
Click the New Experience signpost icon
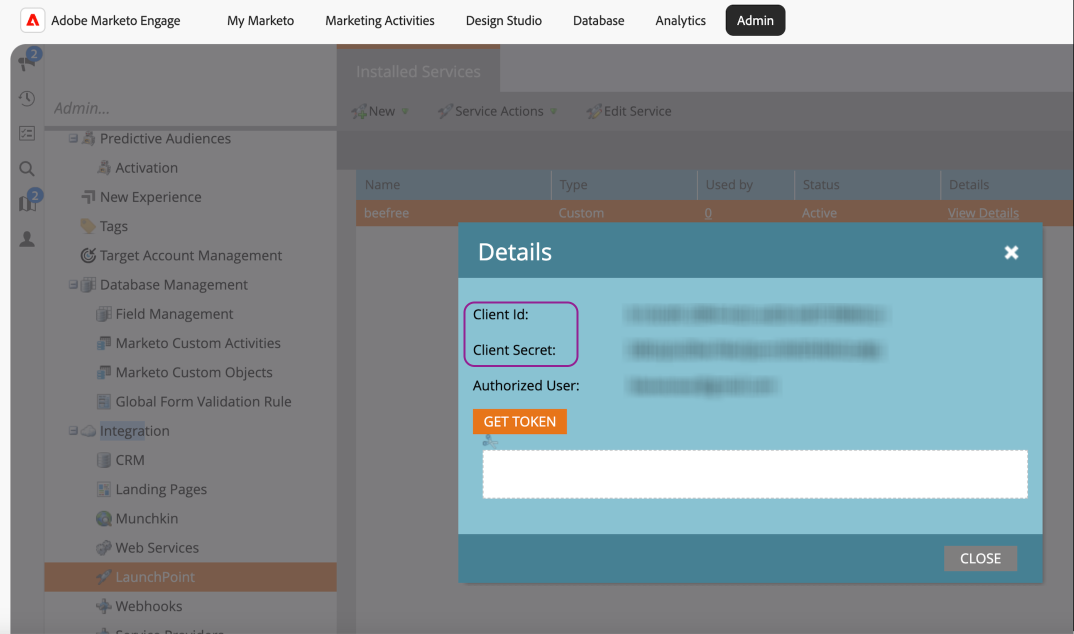(88, 197)
